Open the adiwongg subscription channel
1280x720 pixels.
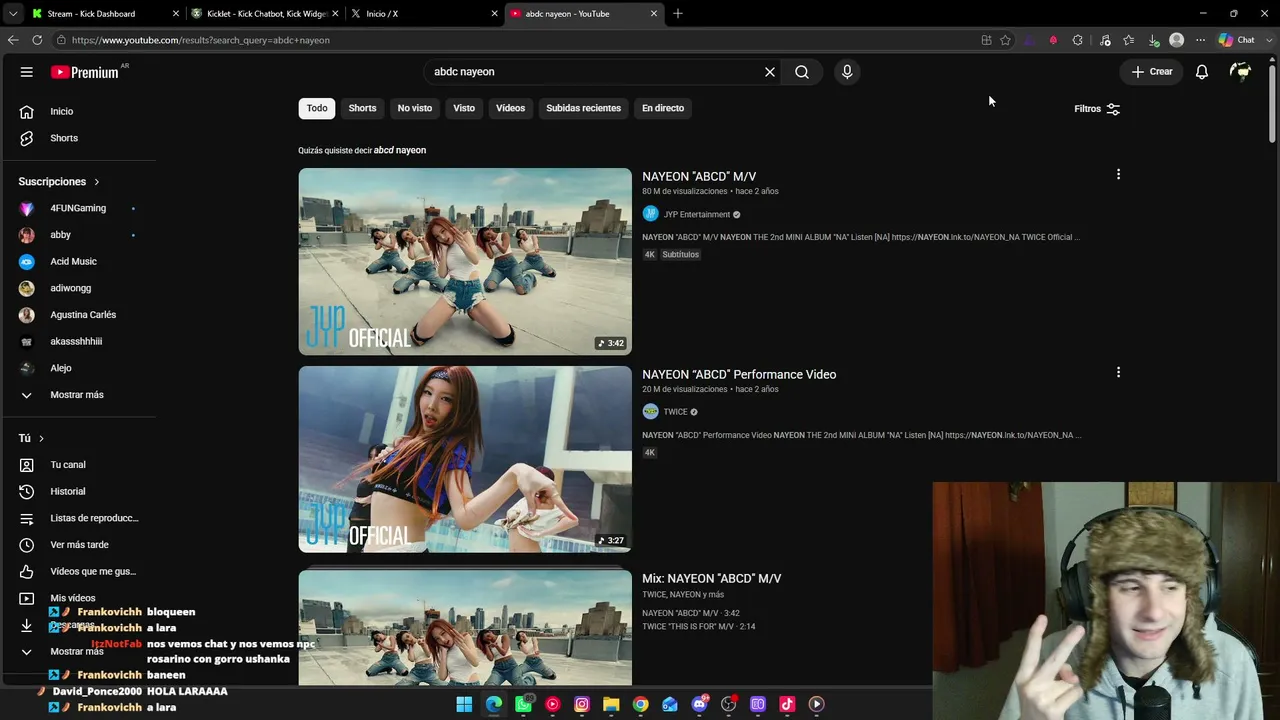click(78, 288)
